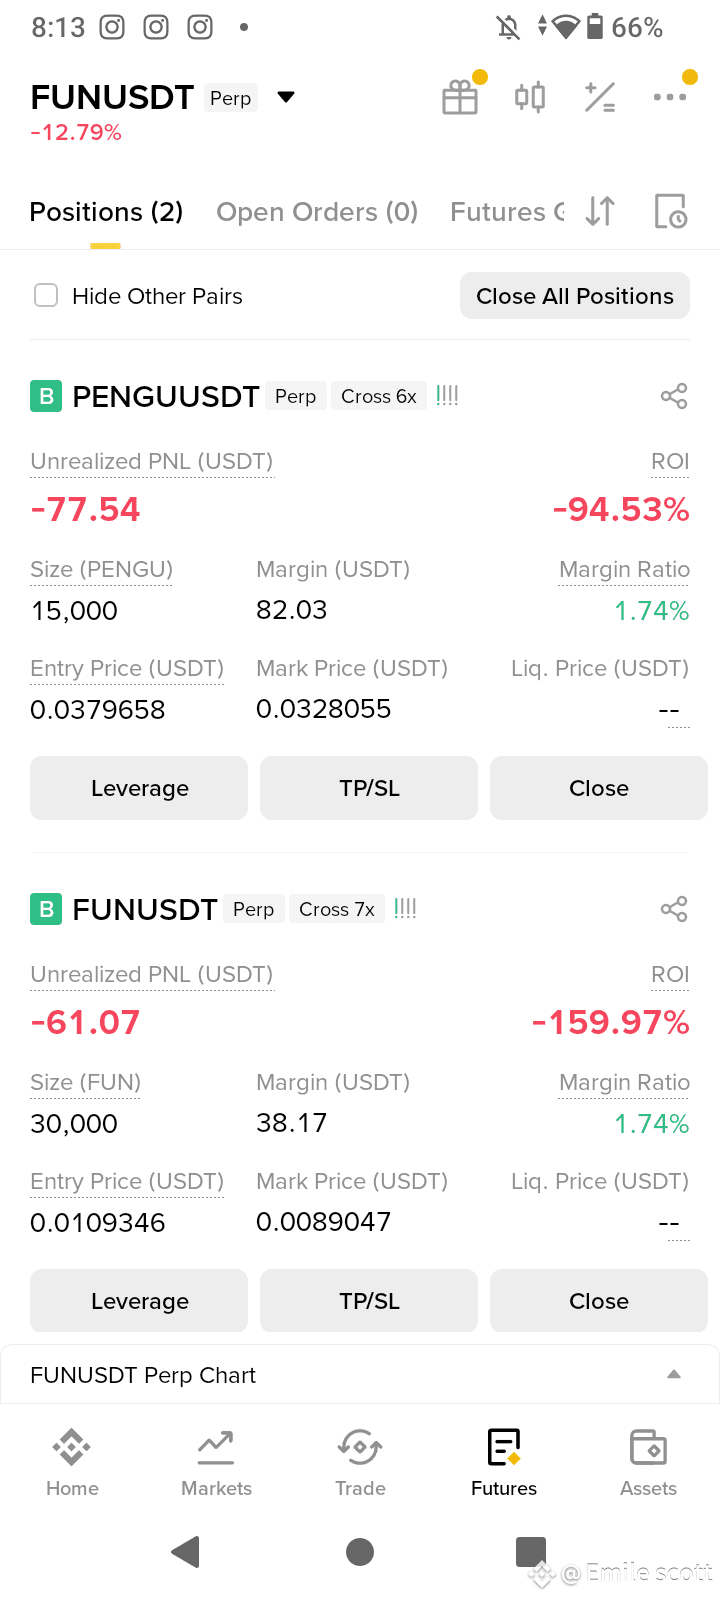Tap the sort arrows icon
720x1600 pixels.
600,212
